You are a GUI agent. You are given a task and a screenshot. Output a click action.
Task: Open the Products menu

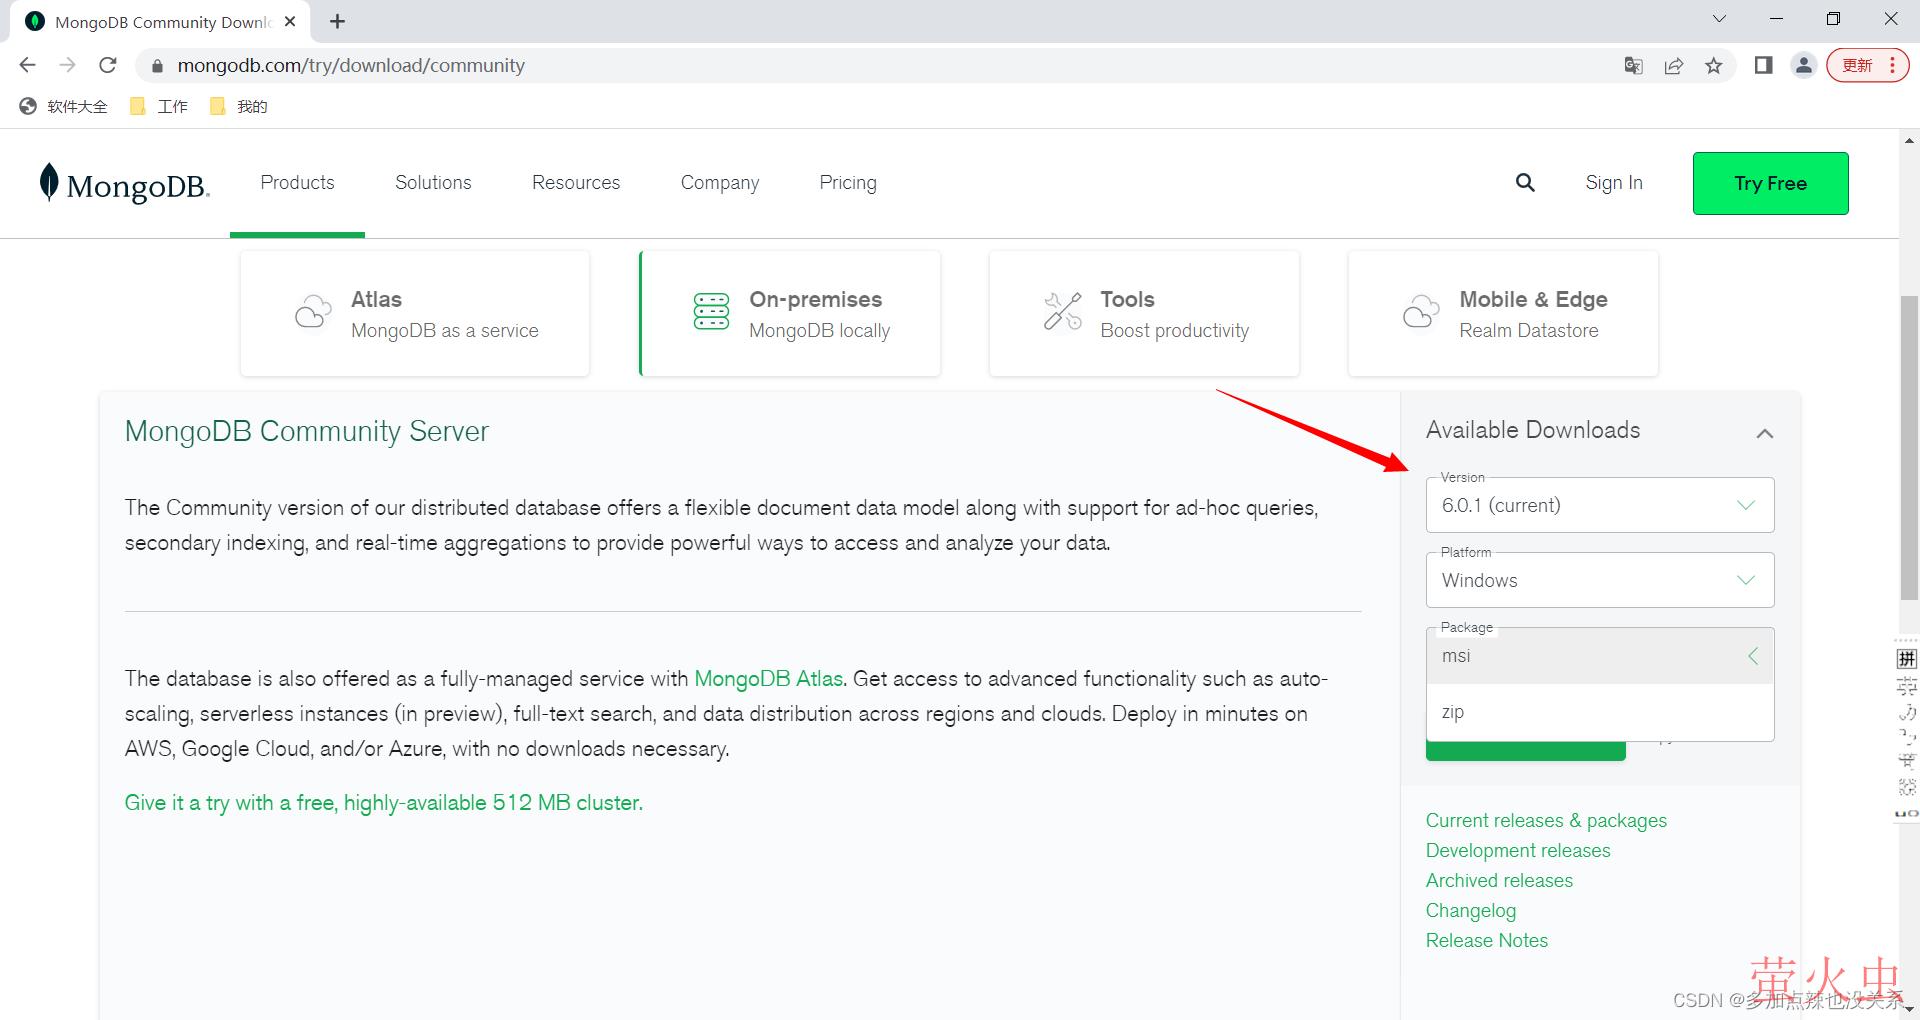[x=297, y=183]
